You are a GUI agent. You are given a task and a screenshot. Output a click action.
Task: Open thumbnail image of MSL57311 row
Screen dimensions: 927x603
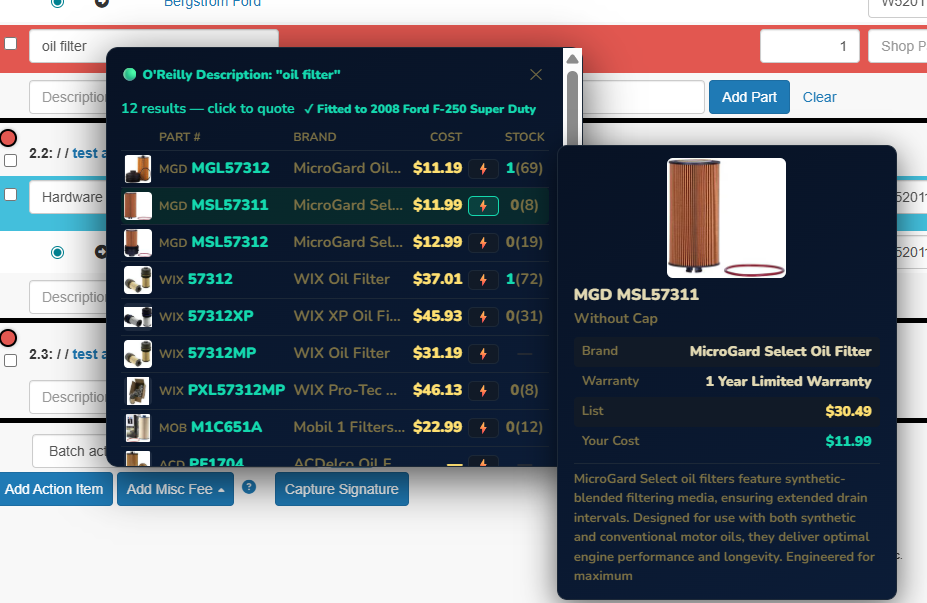coord(138,206)
